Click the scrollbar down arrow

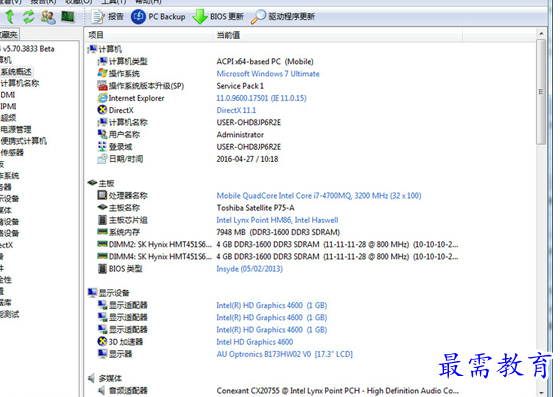click(x=541, y=393)
